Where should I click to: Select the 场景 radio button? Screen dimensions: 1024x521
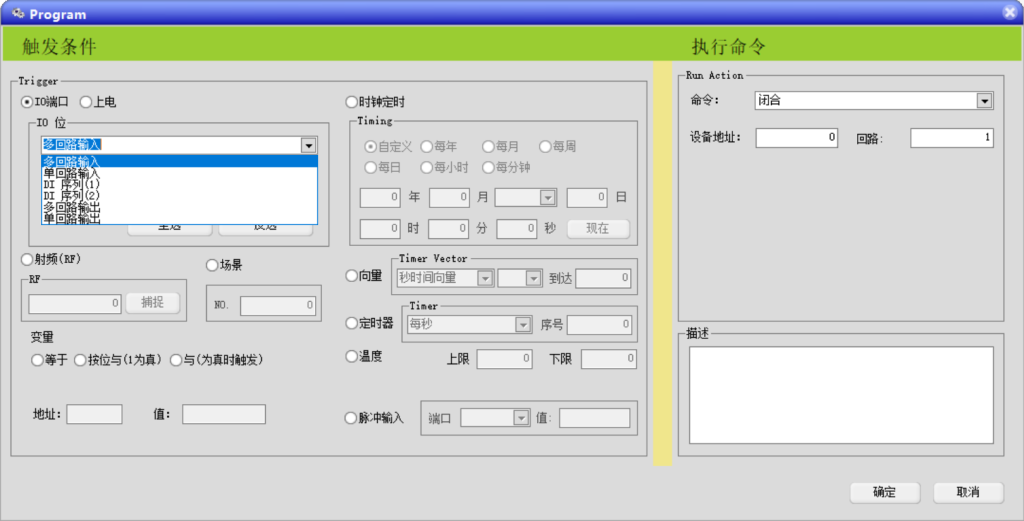tap(212, 265)
